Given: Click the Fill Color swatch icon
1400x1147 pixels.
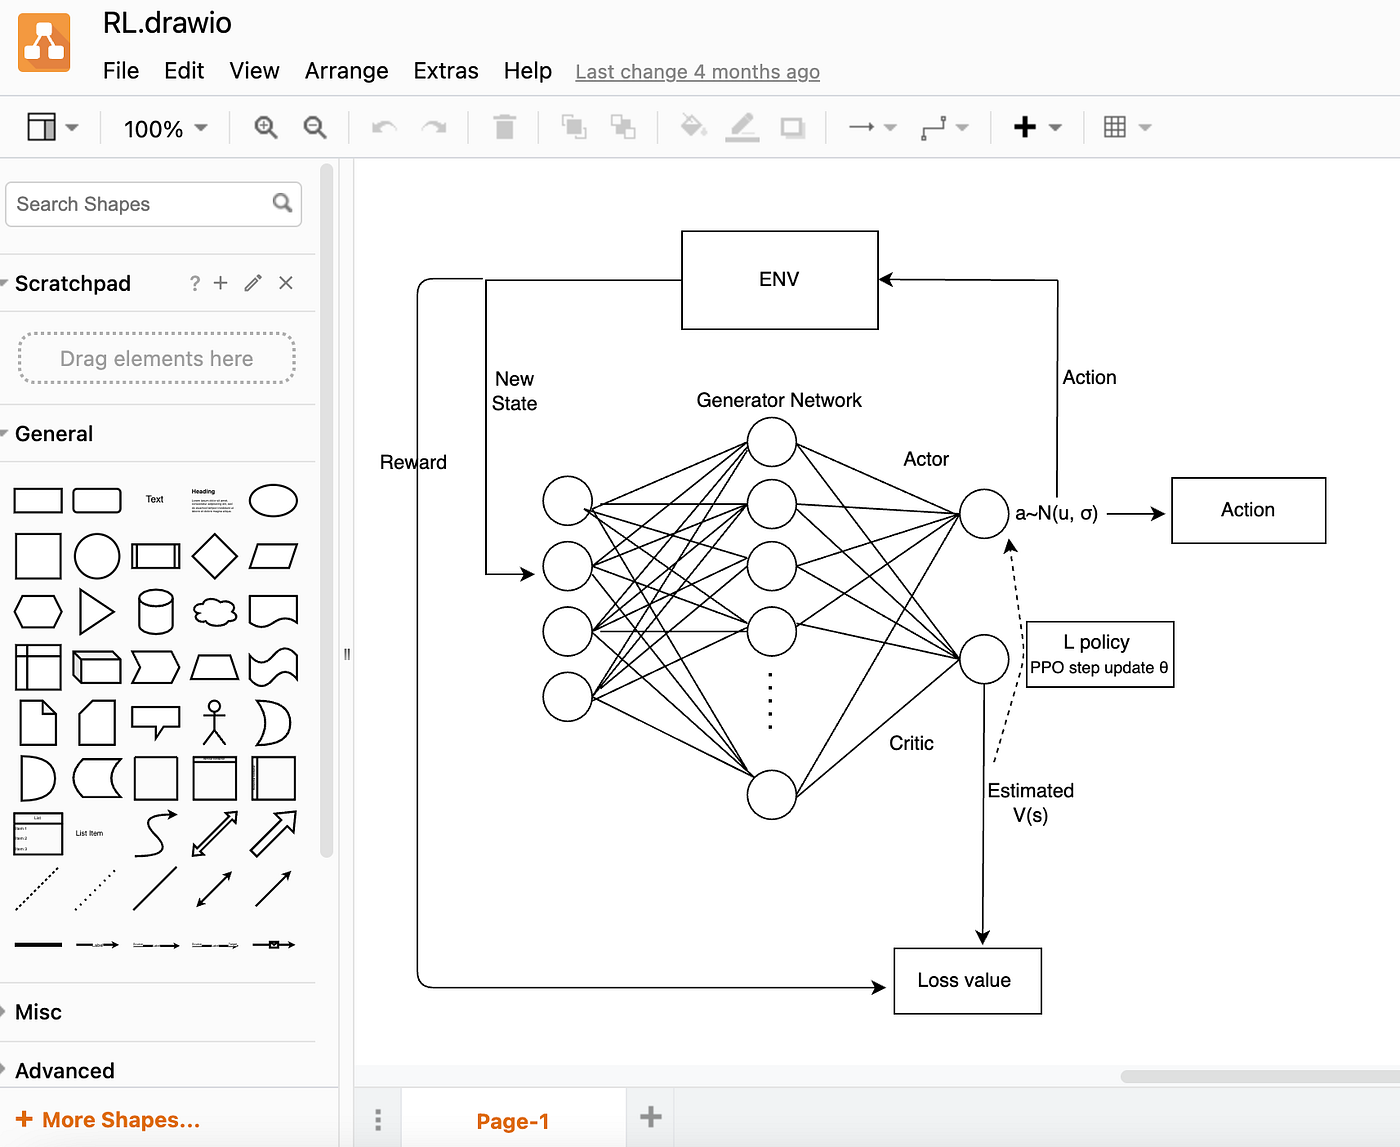Looking at the screenshot, I should 693,127.
